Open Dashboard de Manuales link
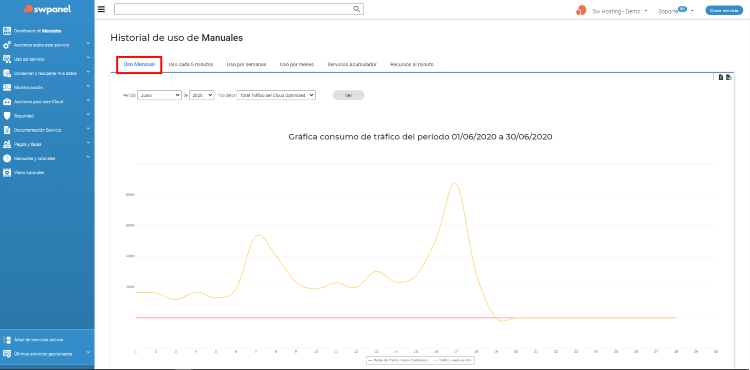 click(x=37, y=31)
